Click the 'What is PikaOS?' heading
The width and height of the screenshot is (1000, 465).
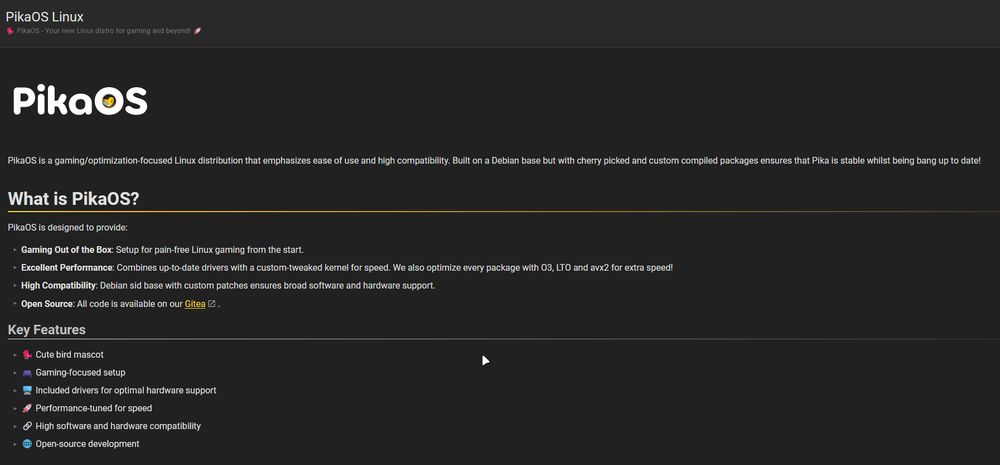tap(73, 199)
